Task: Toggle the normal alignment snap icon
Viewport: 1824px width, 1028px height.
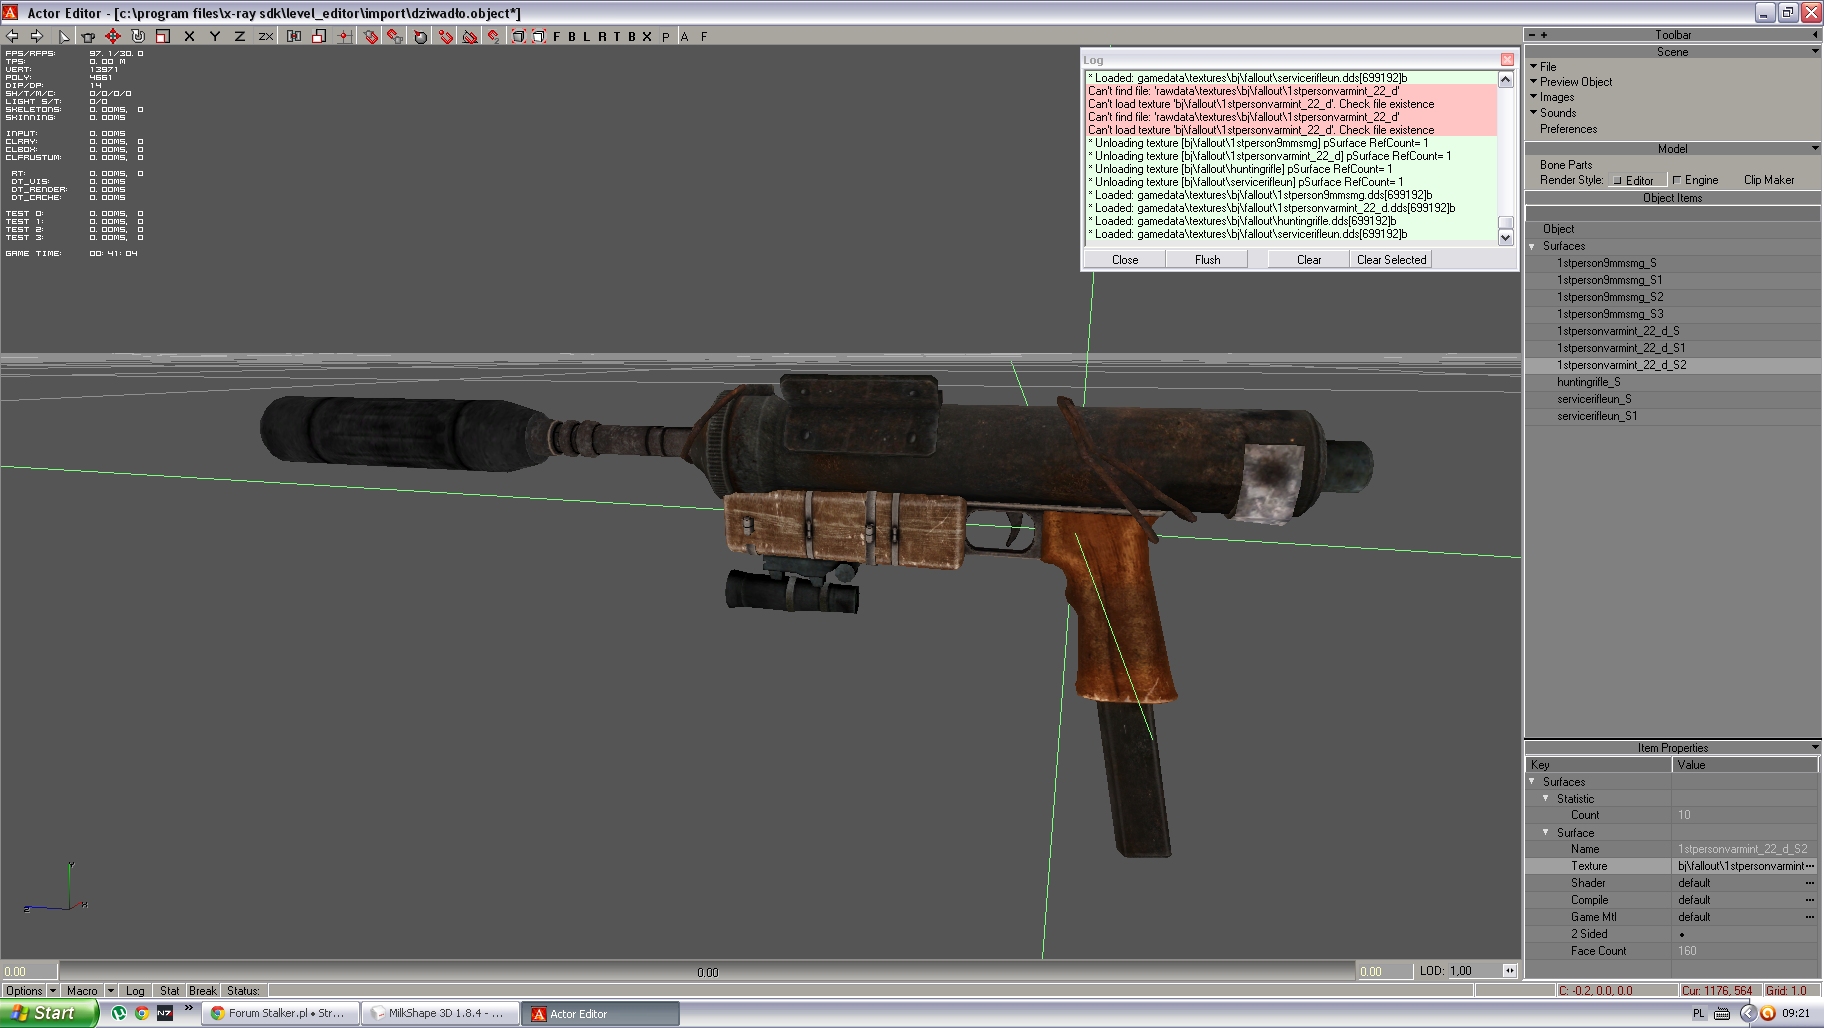Action: (469, 36)
